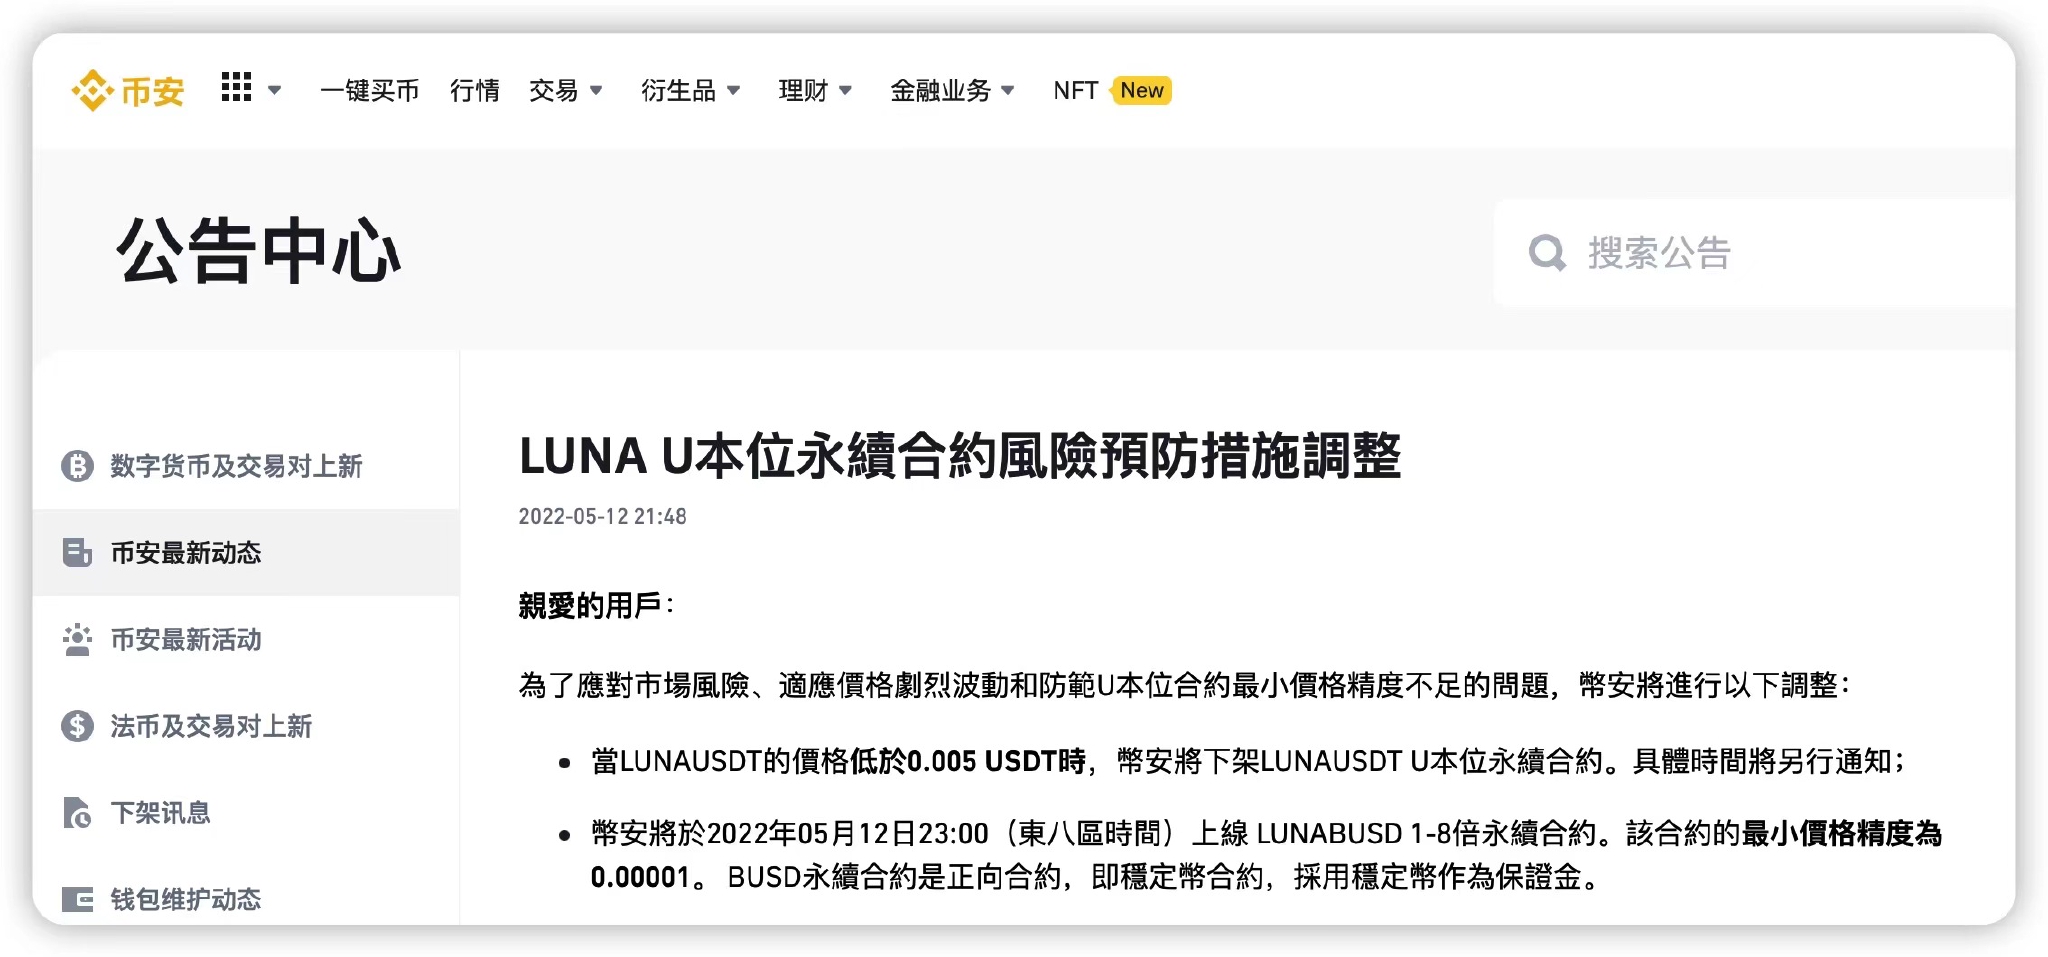Expand the 交易 dropdown arrow

point(596,91)
